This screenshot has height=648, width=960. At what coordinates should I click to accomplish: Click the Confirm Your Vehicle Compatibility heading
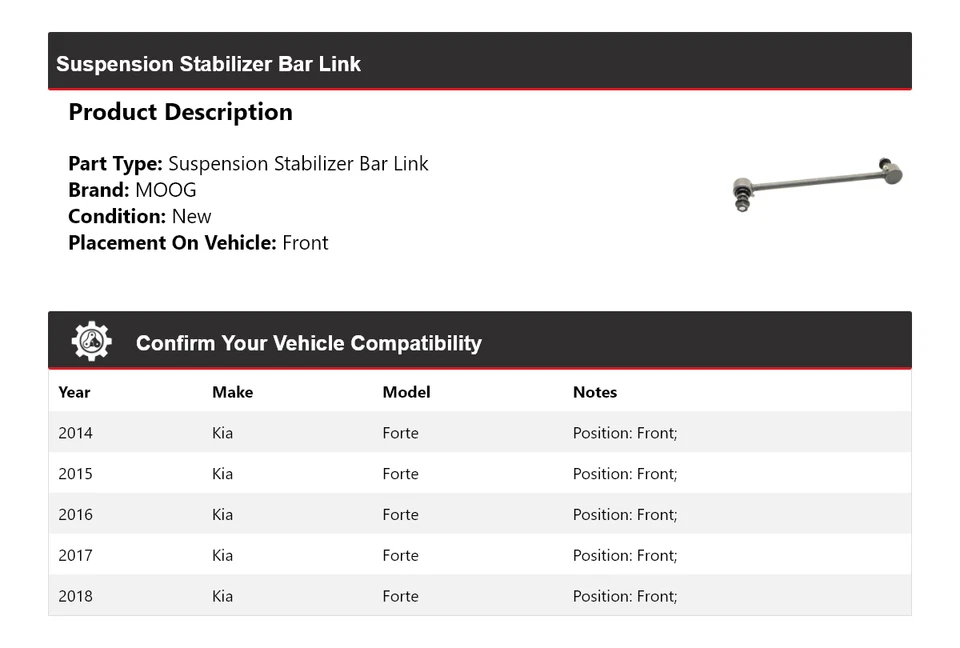pos(308,343)
